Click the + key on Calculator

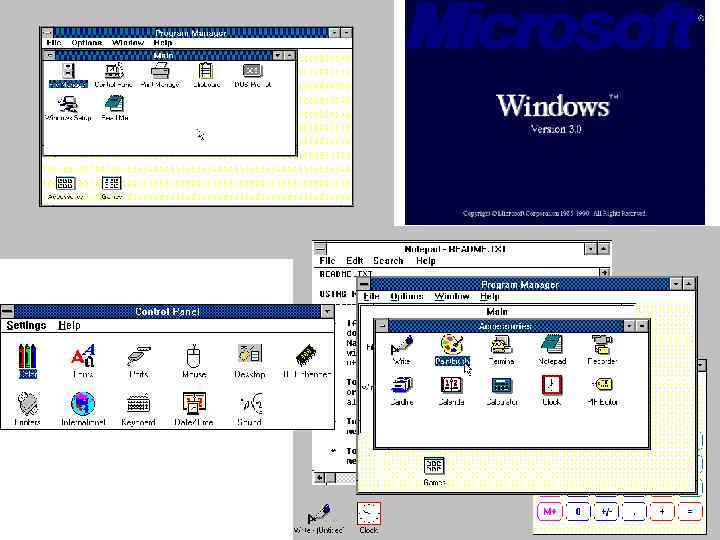coord(662,511)
